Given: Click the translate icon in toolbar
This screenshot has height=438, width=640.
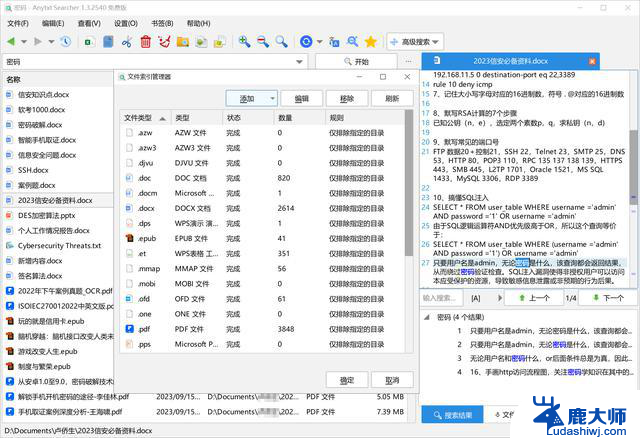Looking at the screenshot, I should (334, 42).
